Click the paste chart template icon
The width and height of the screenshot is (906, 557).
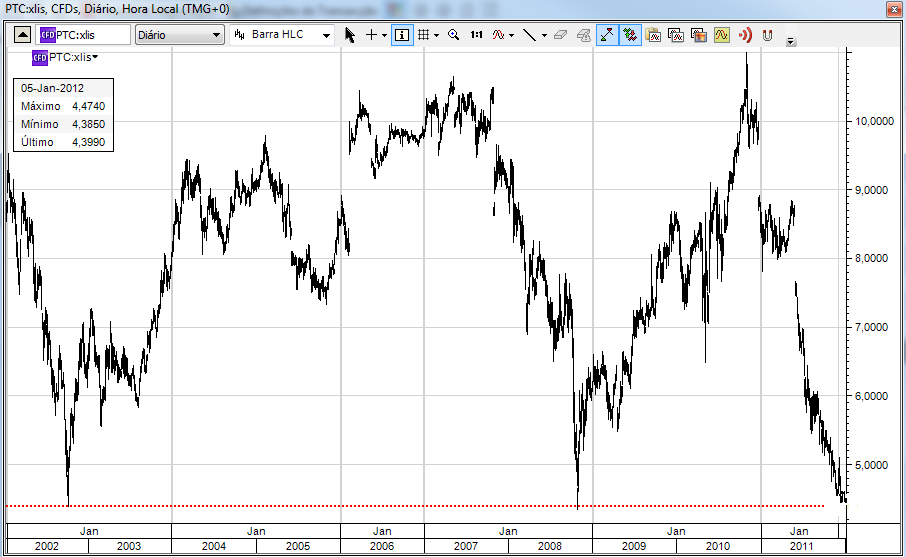(653, 35)
